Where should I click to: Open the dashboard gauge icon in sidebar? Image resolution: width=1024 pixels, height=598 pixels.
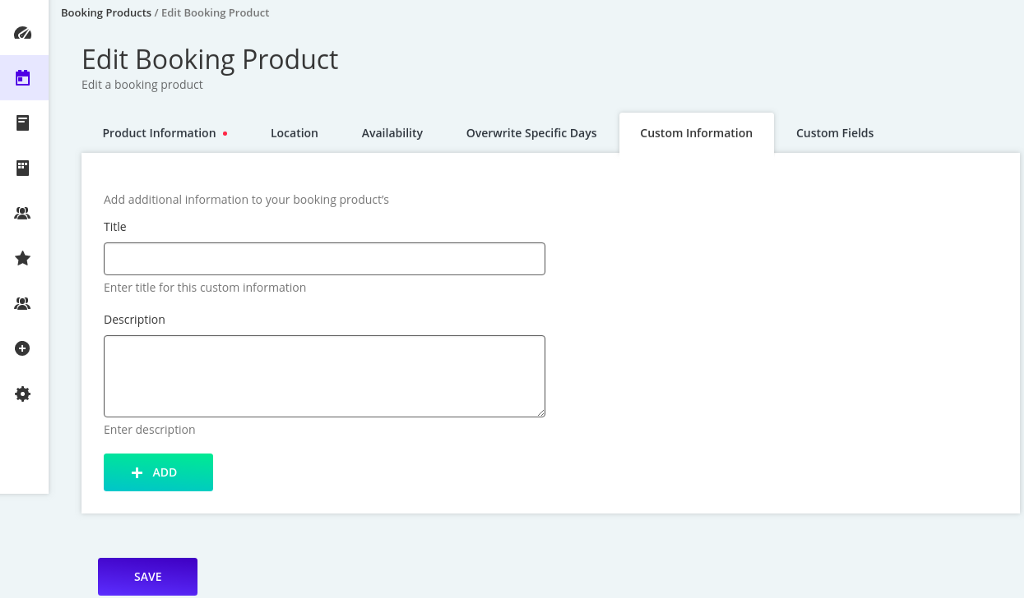coord(22,33)
